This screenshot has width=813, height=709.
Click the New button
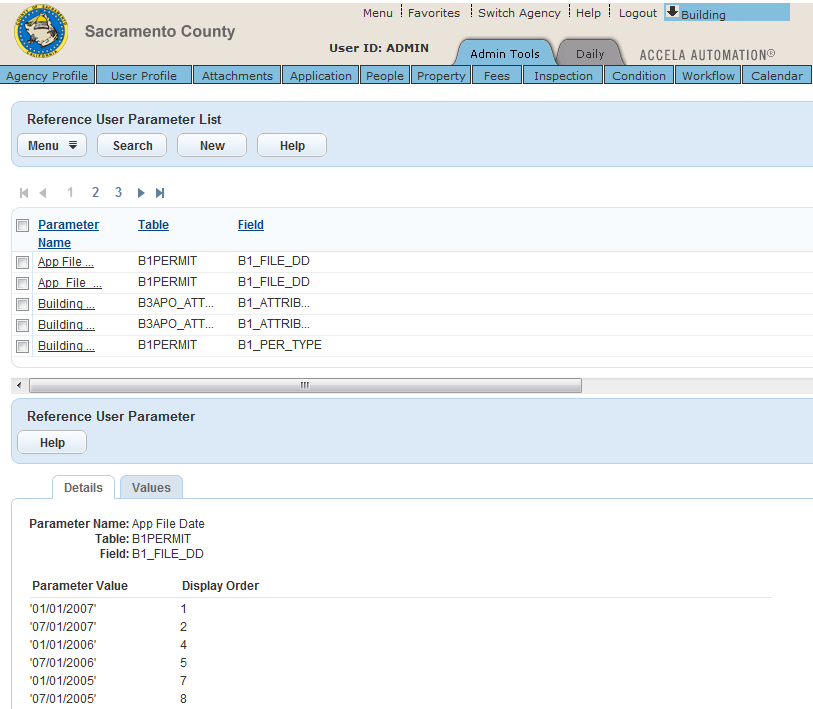212,146
